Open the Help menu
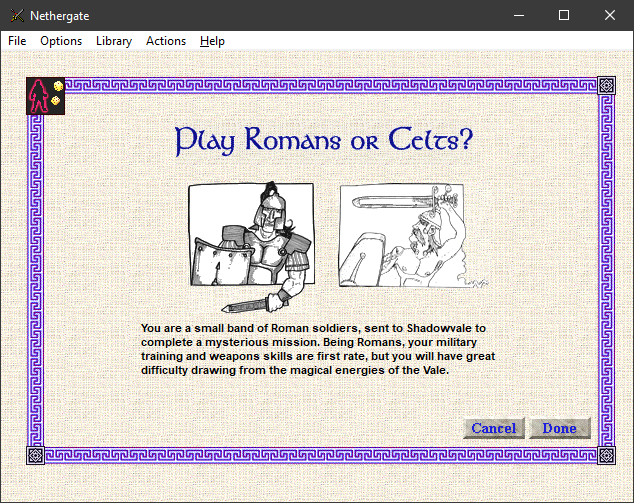634x503 pixels. tap(212, 41)
